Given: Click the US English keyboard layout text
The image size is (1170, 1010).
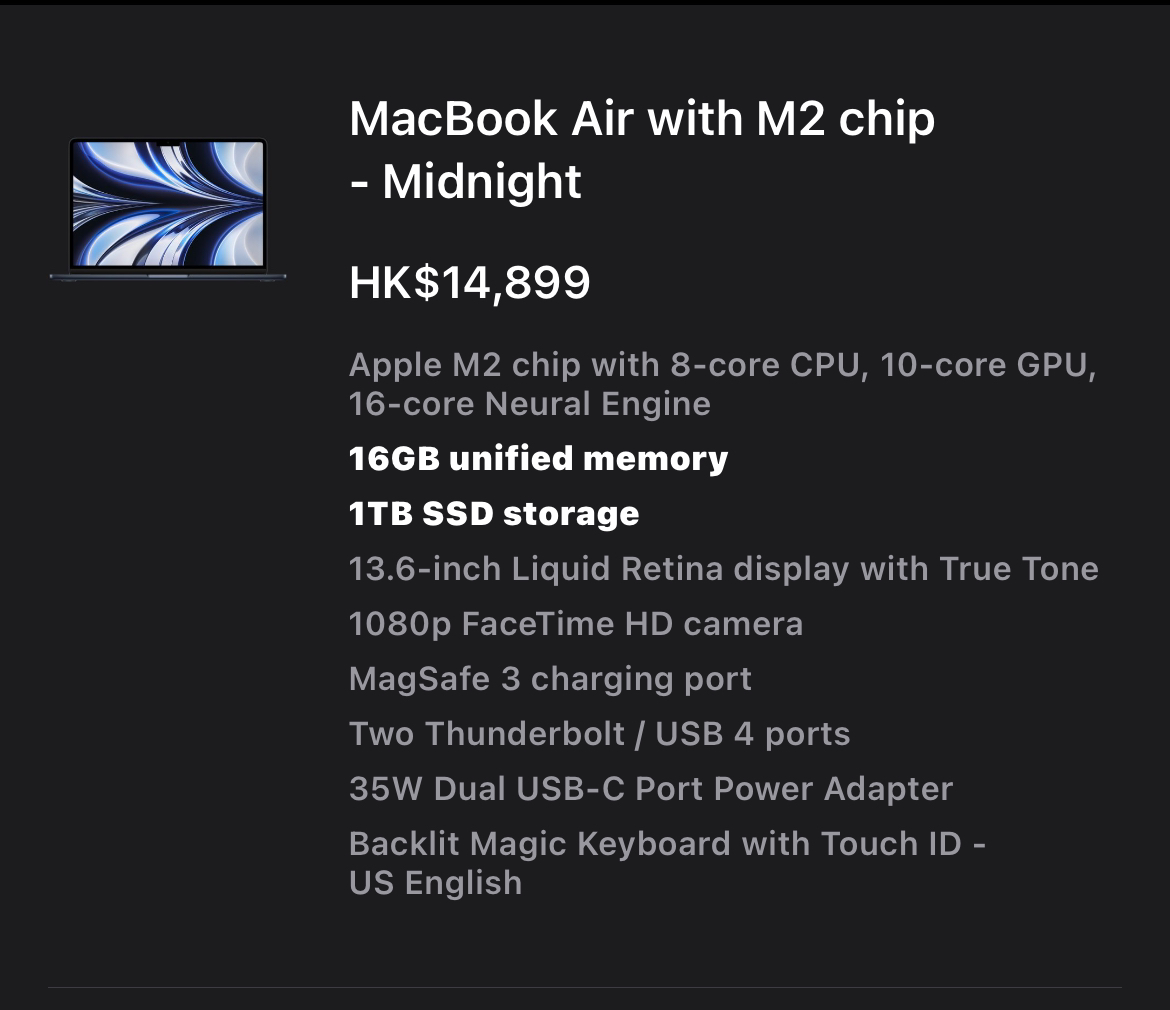Looking at the screenshot, I should (x=435, y=882).
